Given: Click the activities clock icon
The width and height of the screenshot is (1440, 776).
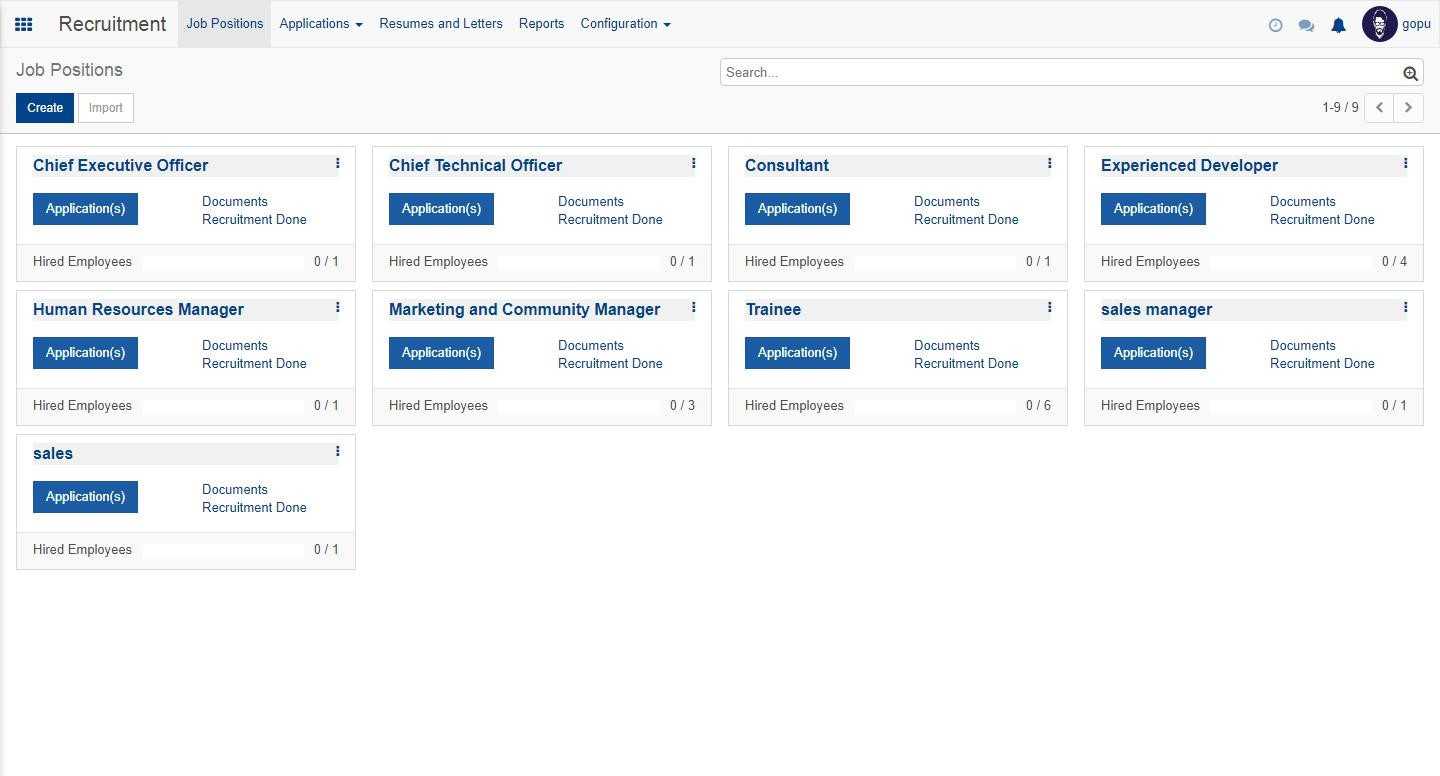Looking at the screenshot, I should (1275, 25).
